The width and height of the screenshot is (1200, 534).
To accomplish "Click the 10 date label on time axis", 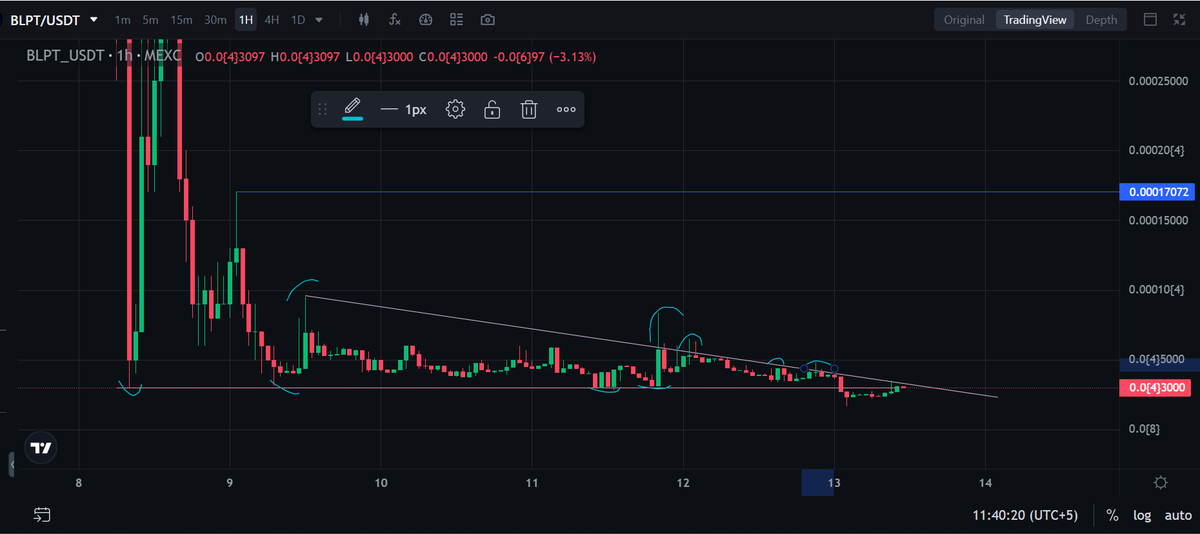I will (381, 483).
